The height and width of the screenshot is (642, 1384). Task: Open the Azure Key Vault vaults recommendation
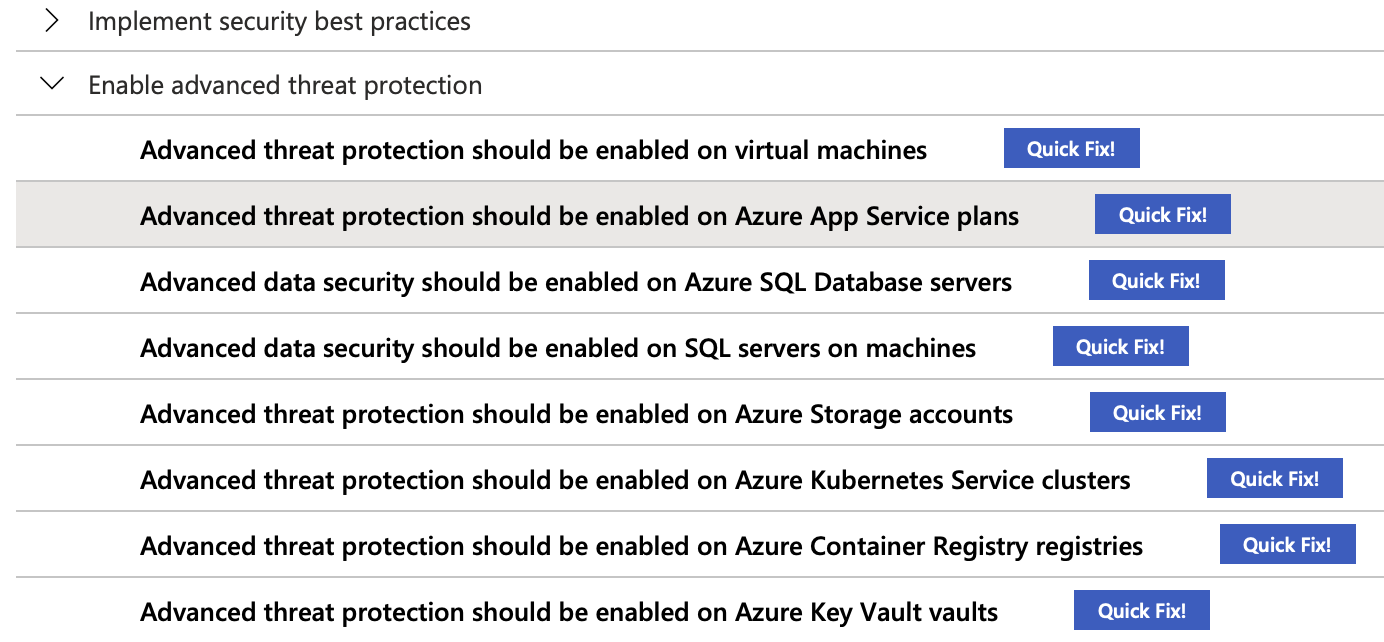(568, 611)
